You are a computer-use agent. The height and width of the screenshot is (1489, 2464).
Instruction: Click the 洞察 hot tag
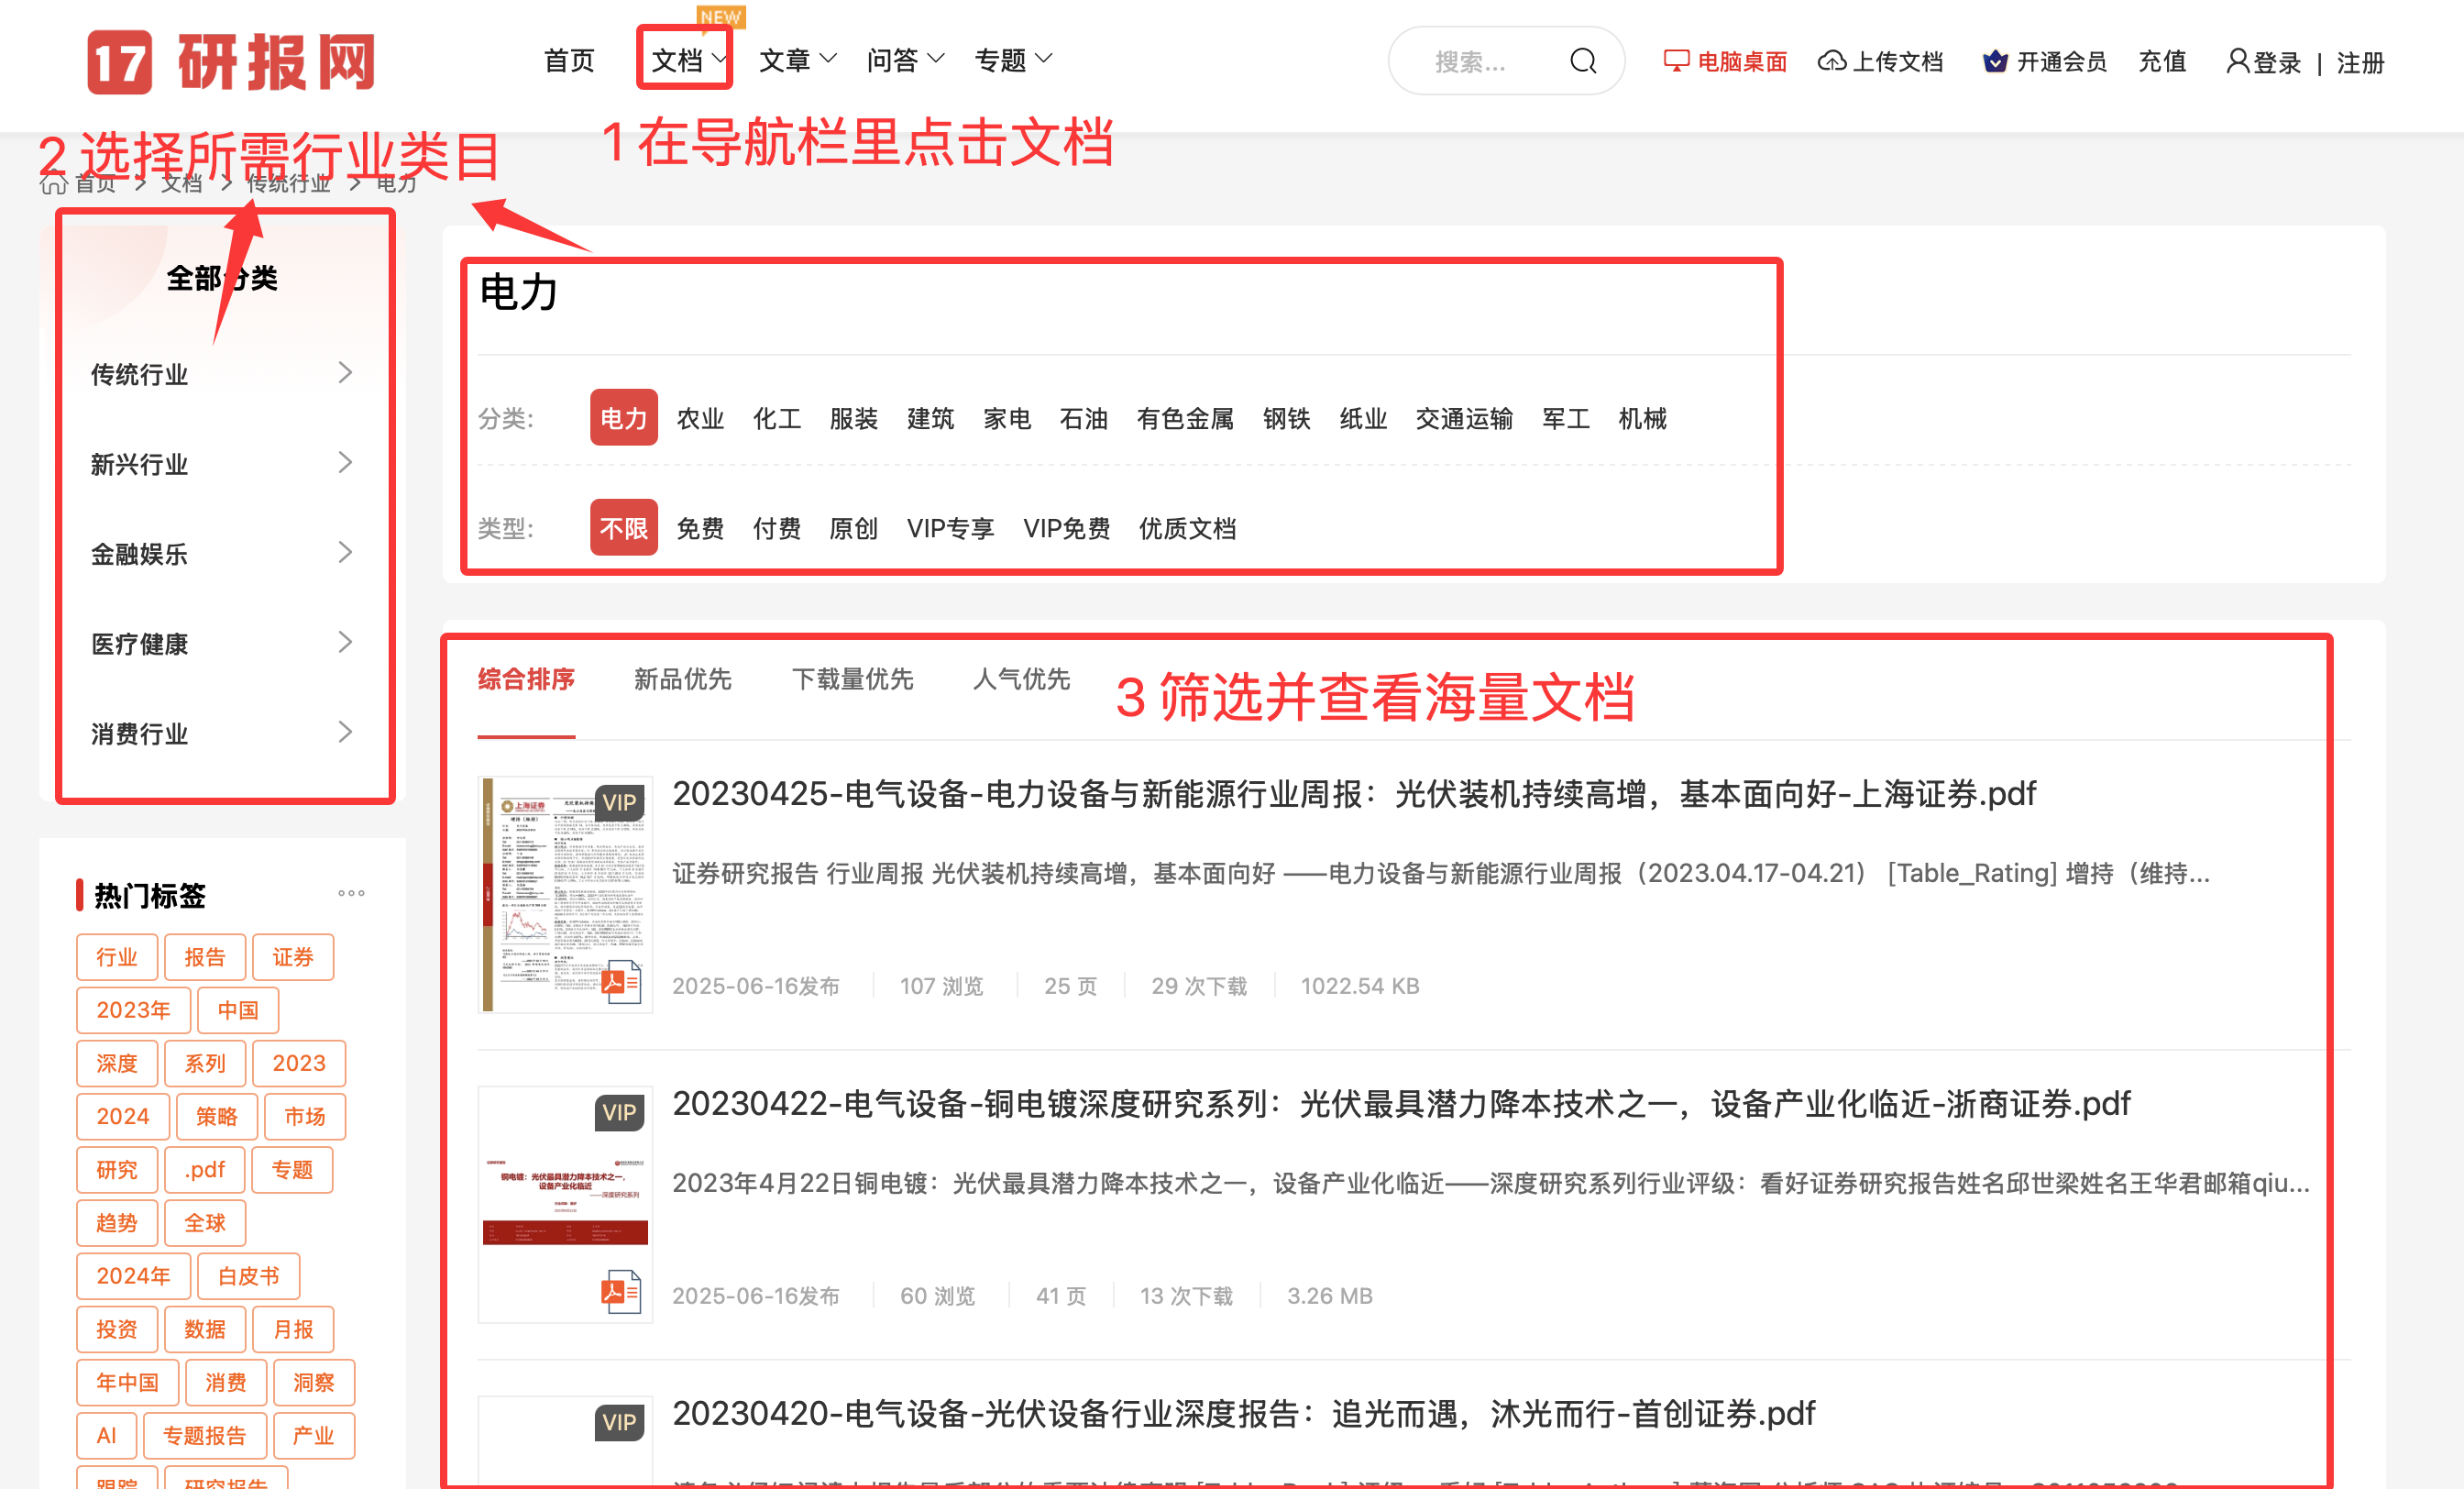click(314, 1383)
